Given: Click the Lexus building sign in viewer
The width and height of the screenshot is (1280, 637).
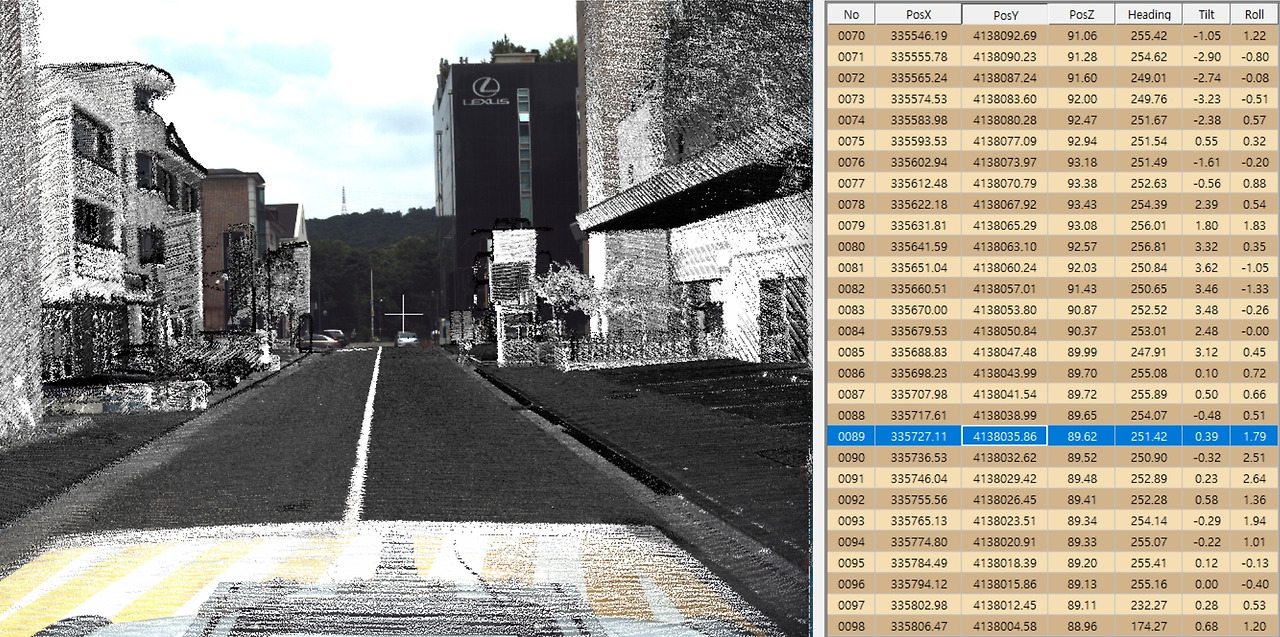Looking at the screenshot, I should [485, 93].
